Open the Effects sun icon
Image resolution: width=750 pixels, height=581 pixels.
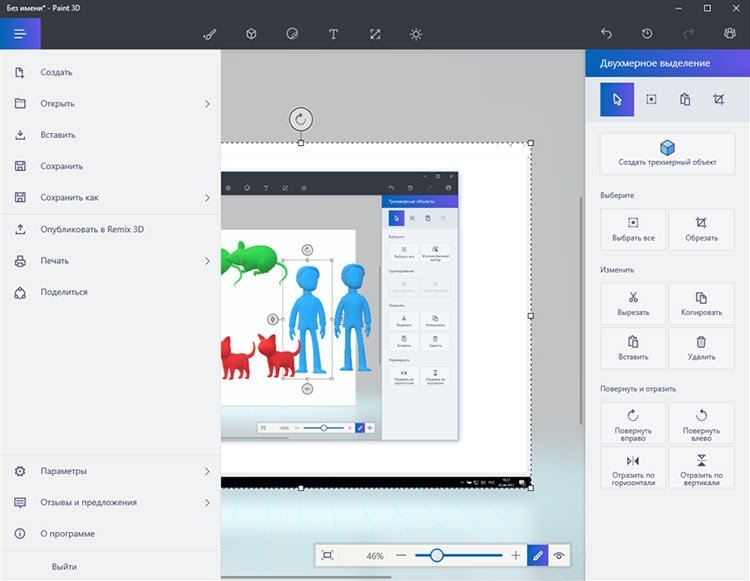tap(416, 34)
